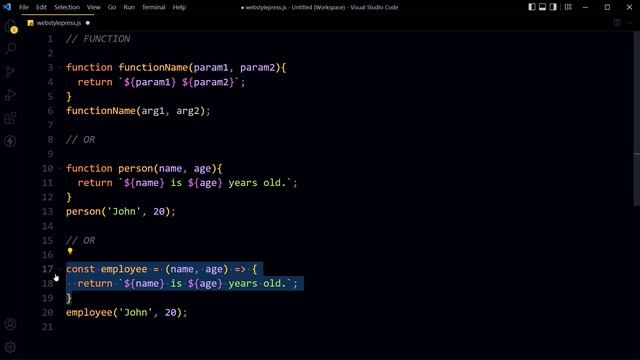Screen dimensions: 640x360
Task: Click 'const' keyword on line 17
Action: click(x=80, y=269)
